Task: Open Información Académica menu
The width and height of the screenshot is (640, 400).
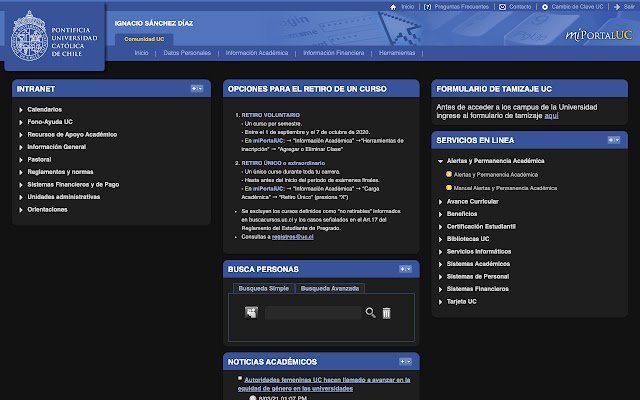Action: 257,53
